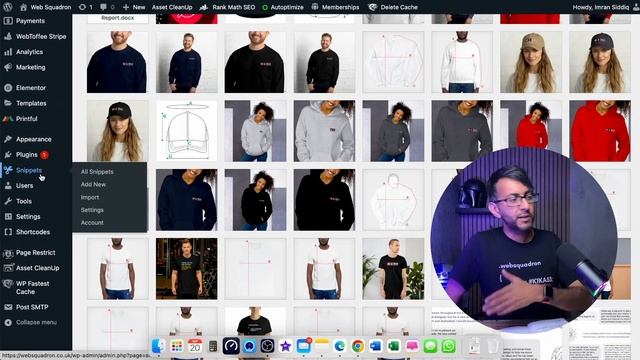Open Howdy, Imran Siddiq account menu
This screenshot has height=360, width=640.
tap(606, 7)
